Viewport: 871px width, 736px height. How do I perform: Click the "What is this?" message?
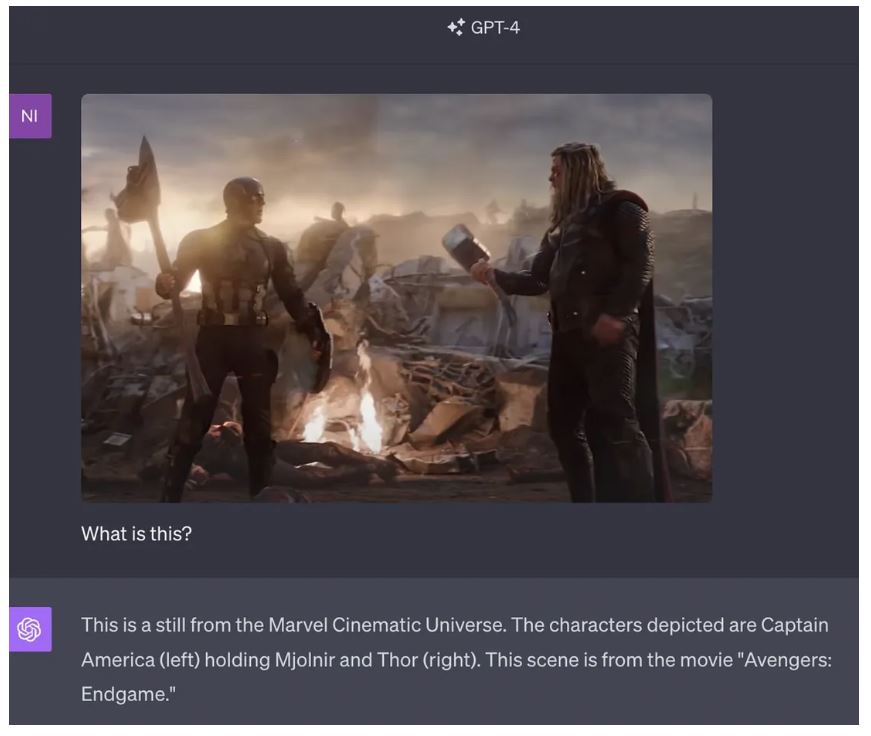137,534
